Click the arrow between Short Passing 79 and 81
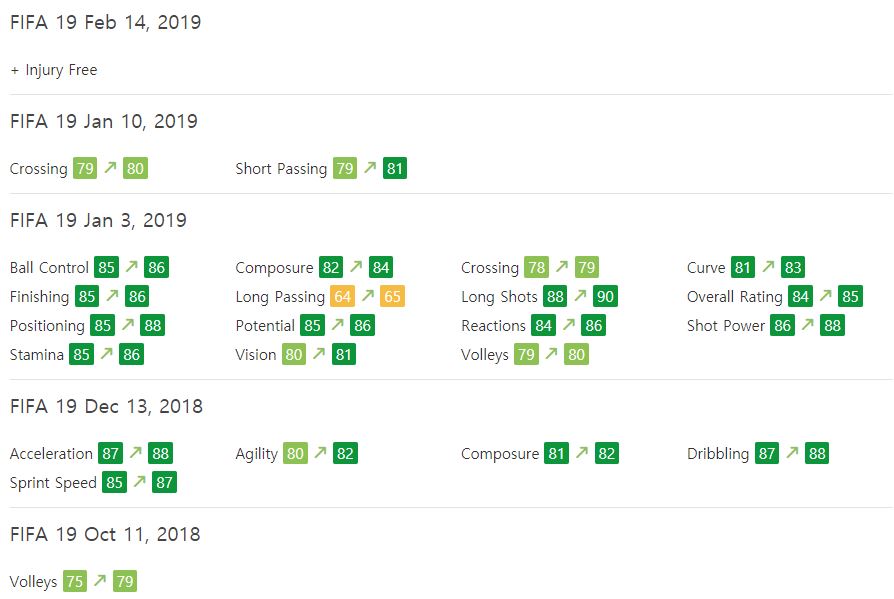The height and width of the screenshot is (599, 894). coord(370,168)
